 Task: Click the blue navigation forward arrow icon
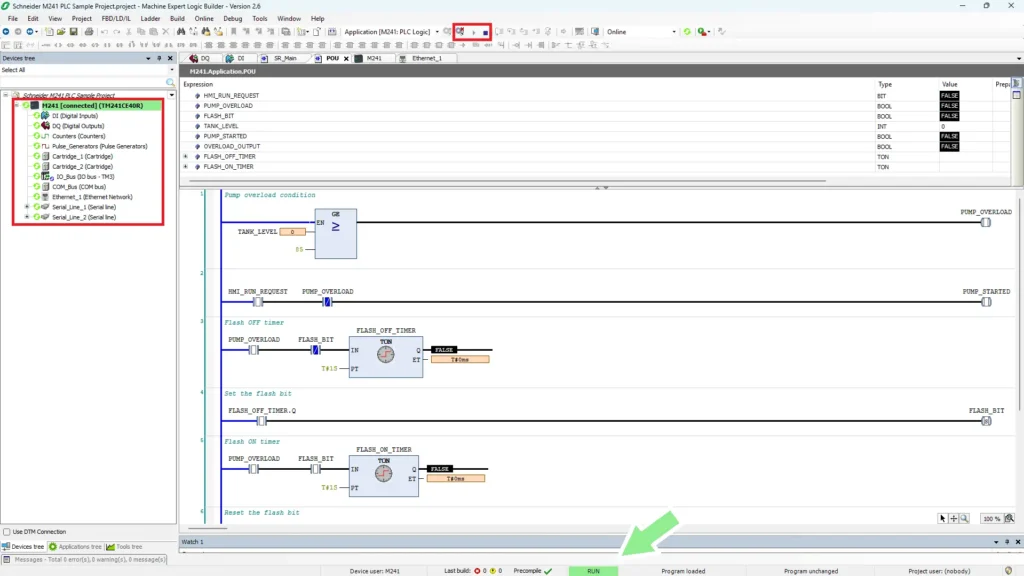click(29, 31)
